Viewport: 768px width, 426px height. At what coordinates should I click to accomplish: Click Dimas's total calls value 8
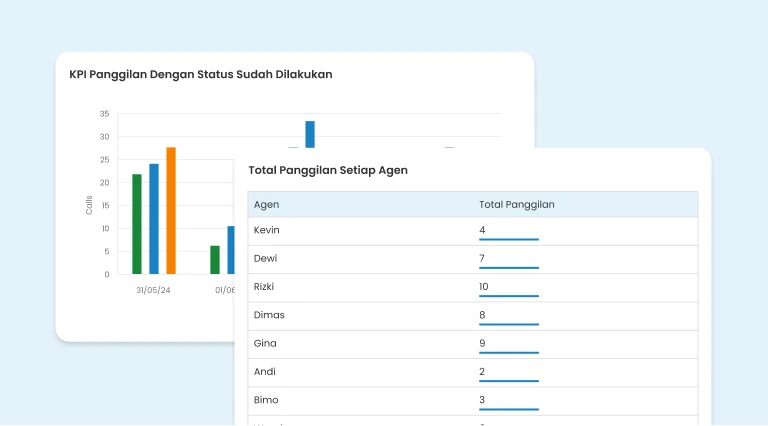(x=483, y=315)
